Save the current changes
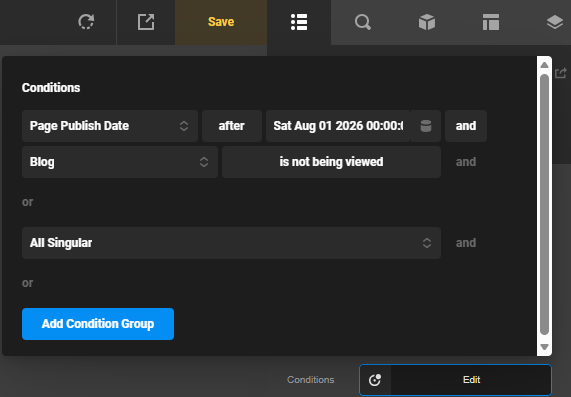 (221, 22)
